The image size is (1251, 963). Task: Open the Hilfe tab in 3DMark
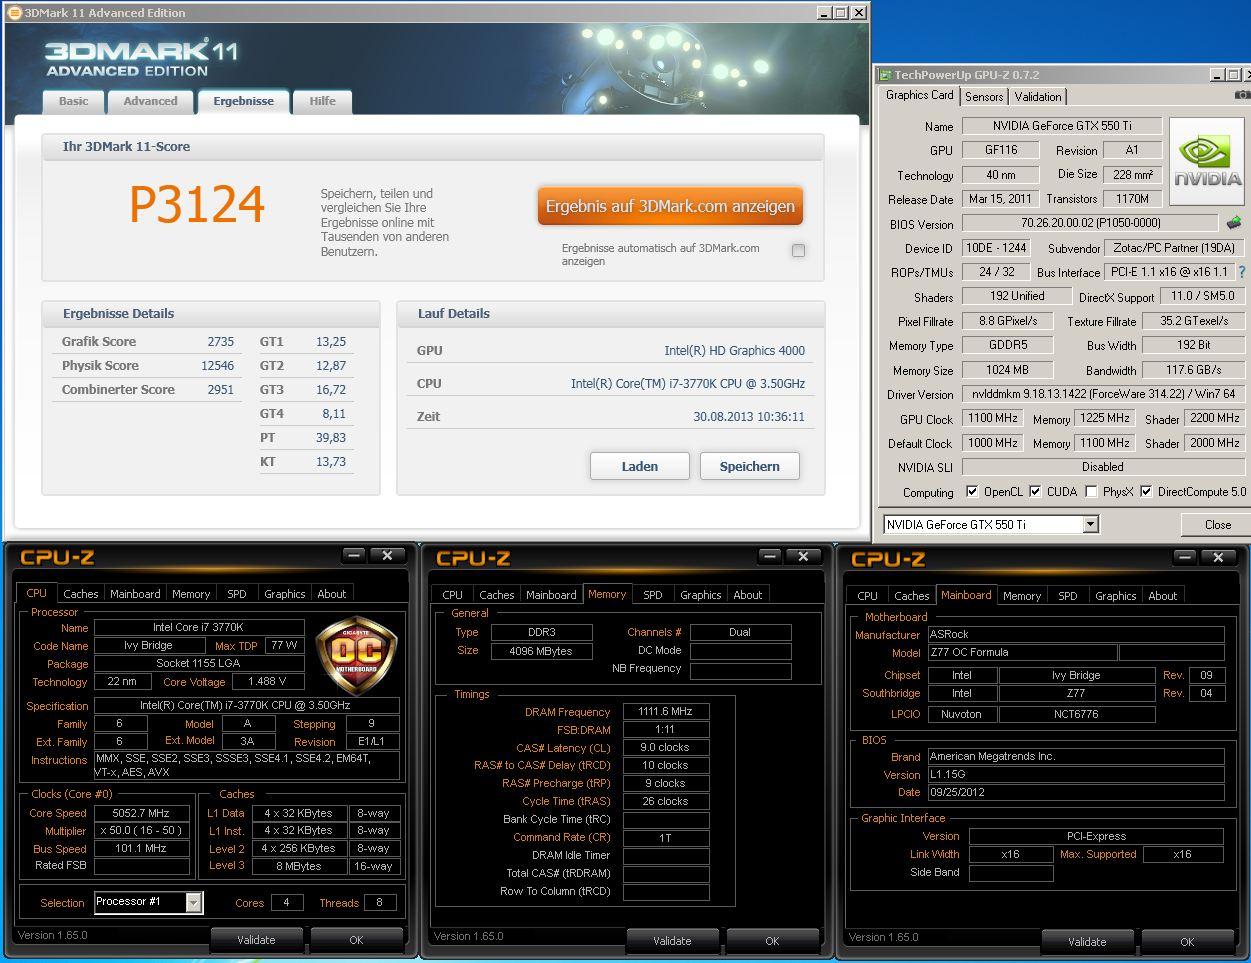click(322, 101)
